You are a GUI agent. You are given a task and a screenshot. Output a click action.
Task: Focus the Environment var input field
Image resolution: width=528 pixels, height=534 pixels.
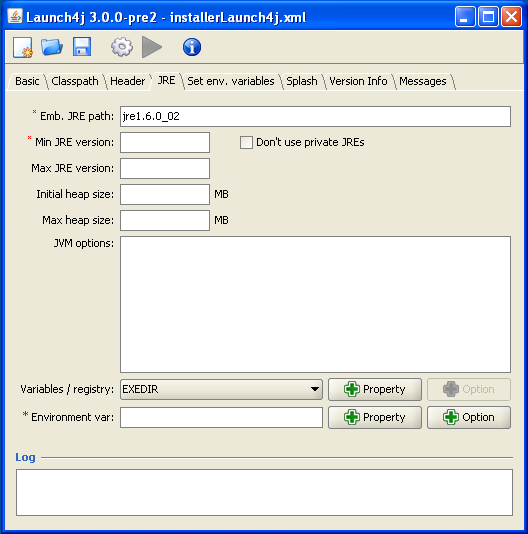tap(221, 418)
